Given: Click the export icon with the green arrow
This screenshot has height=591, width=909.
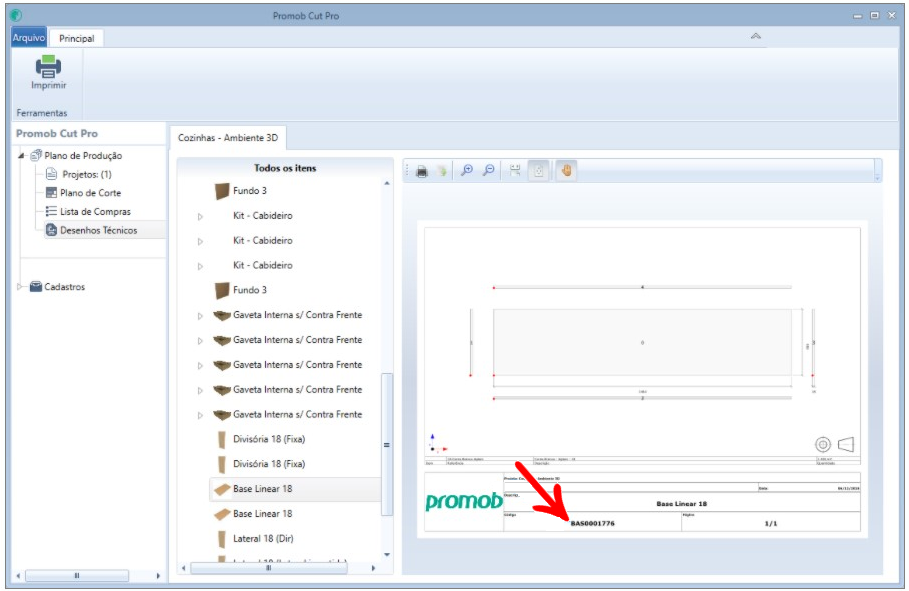Looking at the screenshot, I should [442, 171].
